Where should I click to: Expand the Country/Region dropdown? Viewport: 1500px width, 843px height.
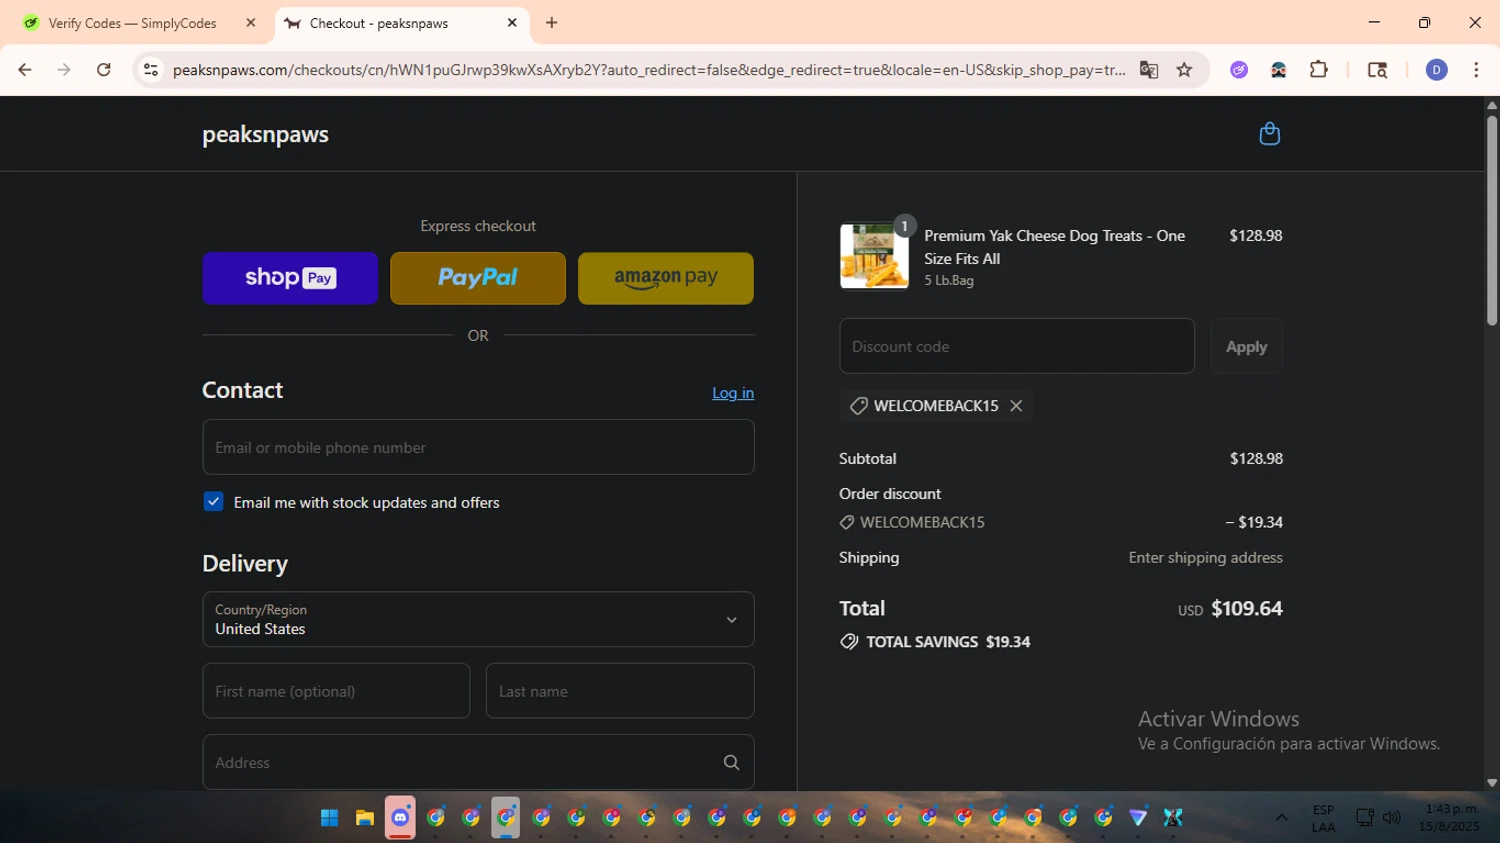pos(478,620)
